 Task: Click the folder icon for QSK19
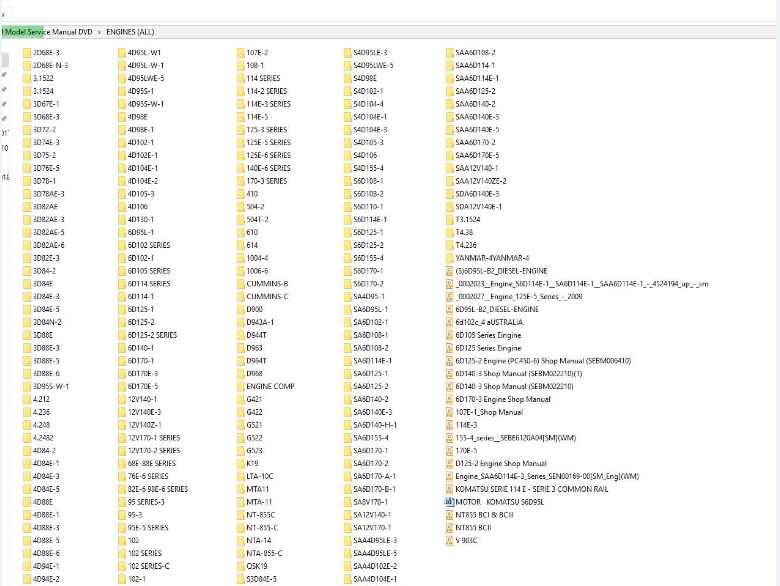pos(241,566)
